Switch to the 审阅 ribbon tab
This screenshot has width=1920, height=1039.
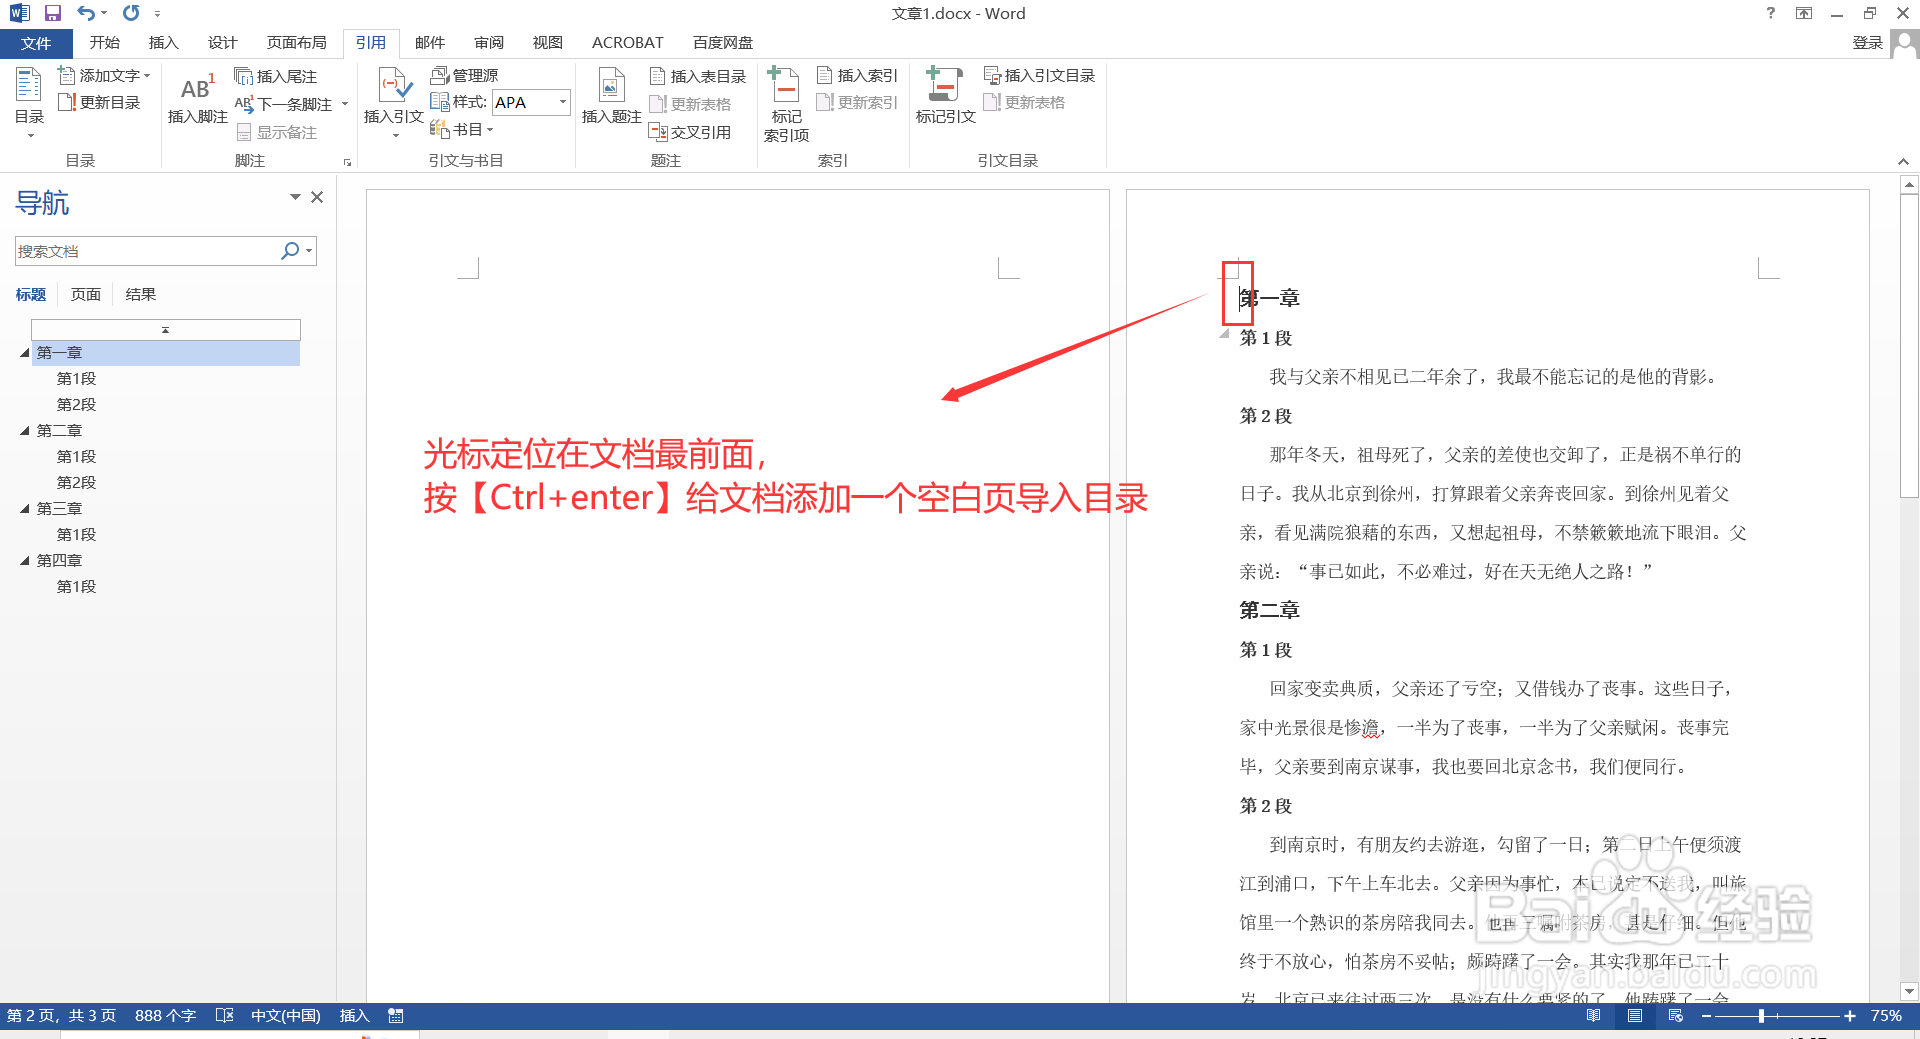pos(489,42)
